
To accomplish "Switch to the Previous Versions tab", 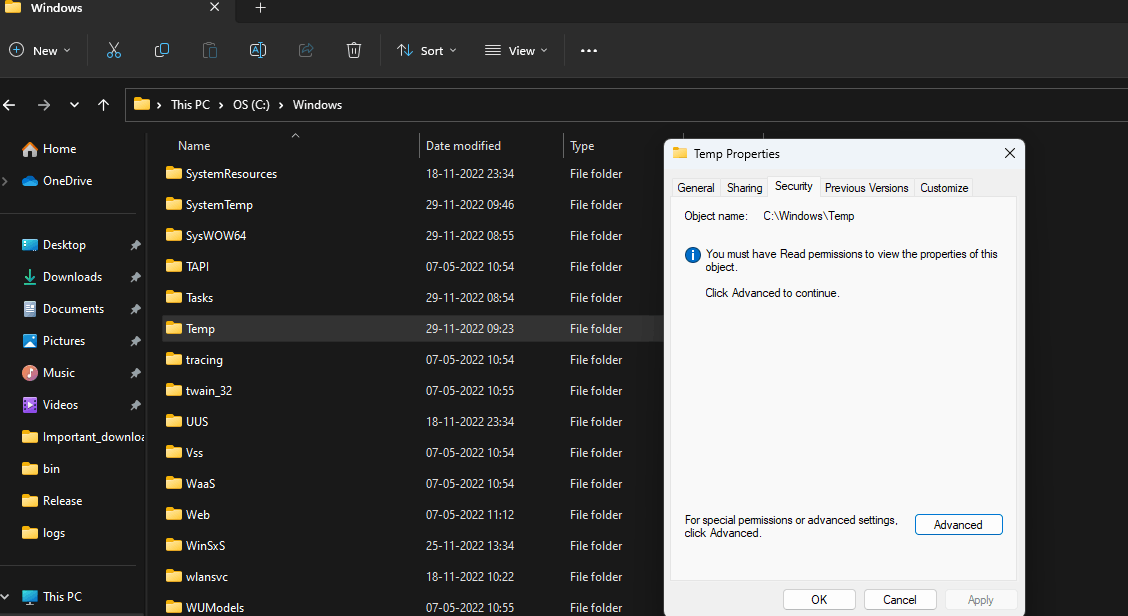I will (866, 188).
